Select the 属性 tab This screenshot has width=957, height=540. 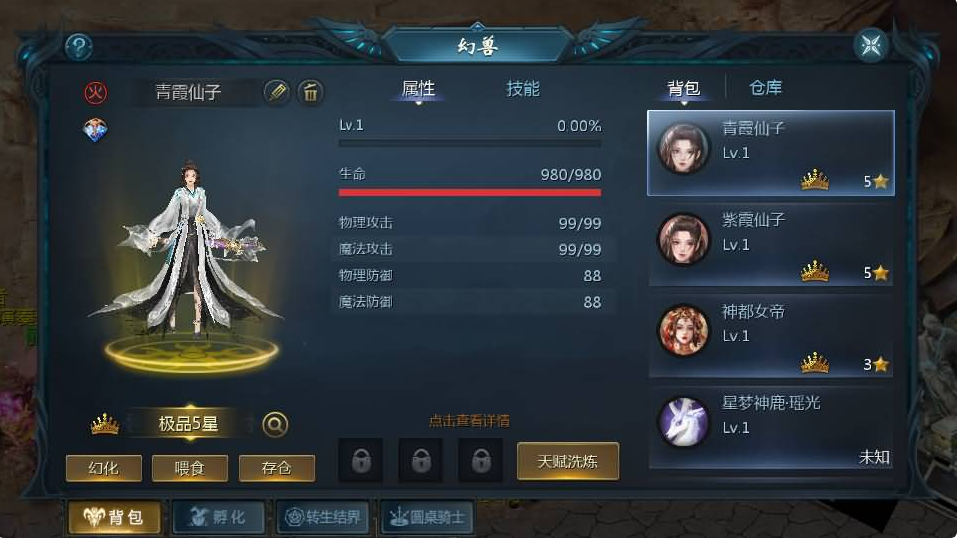[x=418, y=89]
